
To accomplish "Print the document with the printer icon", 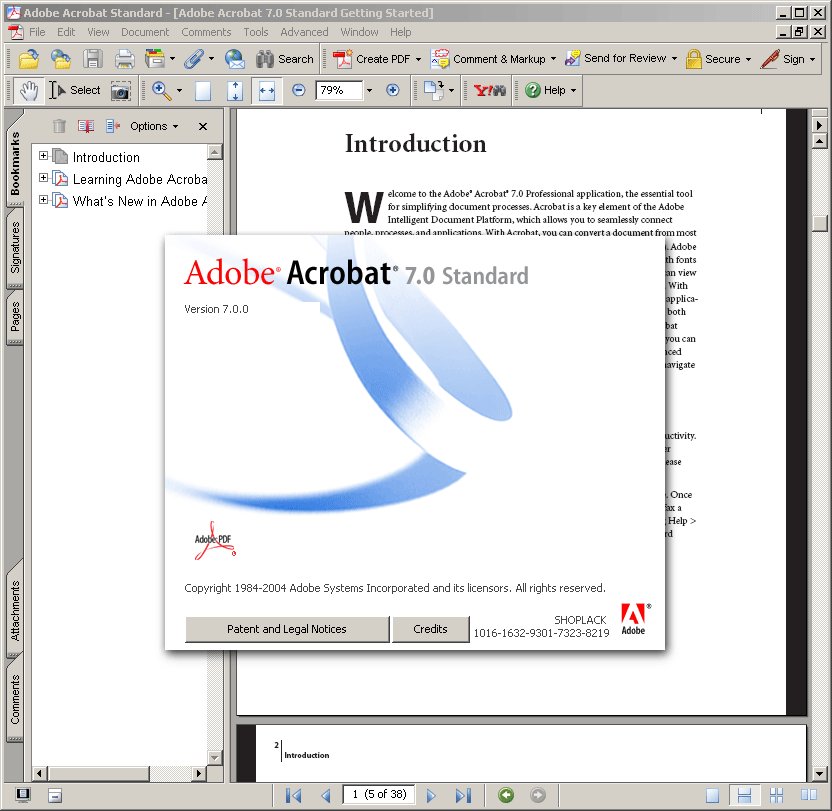I will (x=125, y=59).
